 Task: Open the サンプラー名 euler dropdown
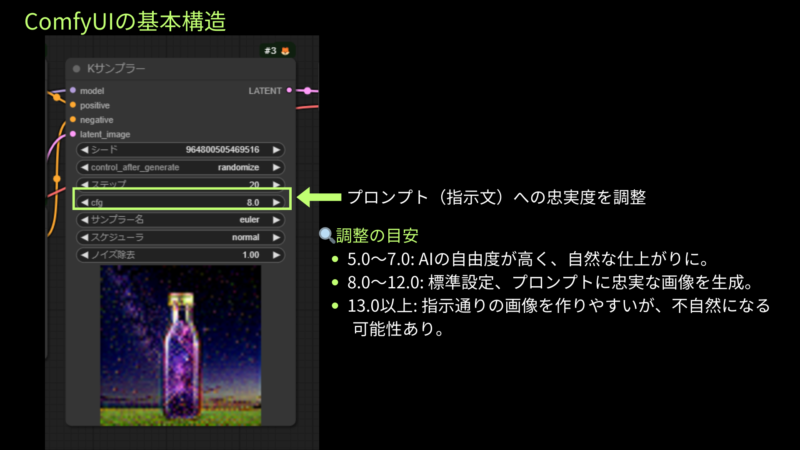pyautogui.click(x=181, y=219)
